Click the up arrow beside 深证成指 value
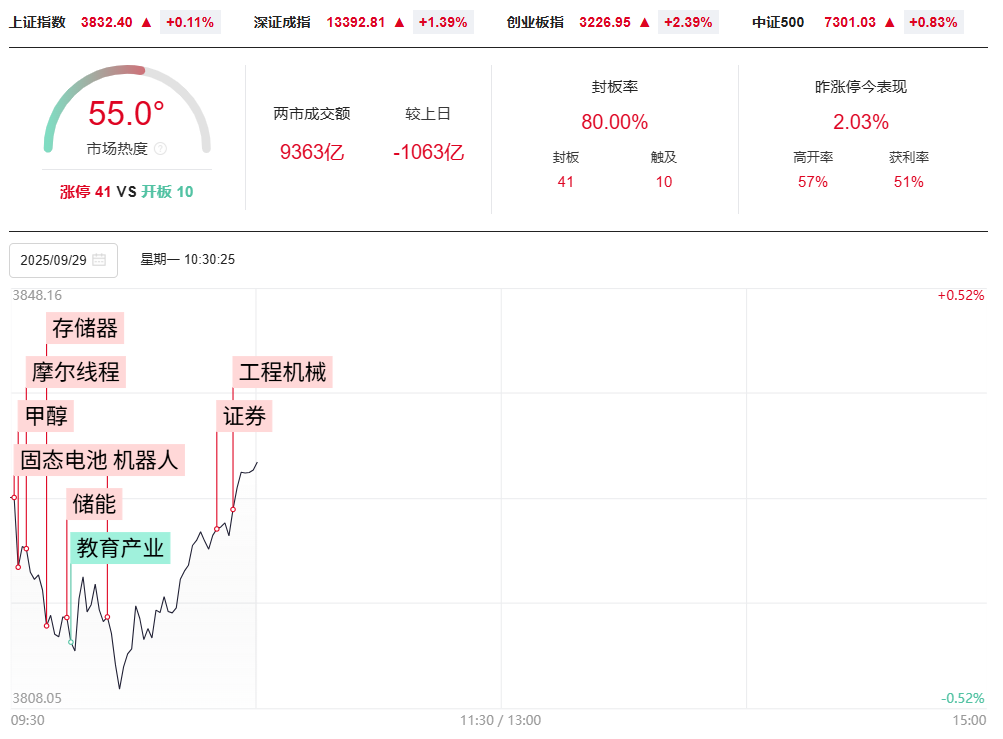1003x739 pixels. [399, 22]
